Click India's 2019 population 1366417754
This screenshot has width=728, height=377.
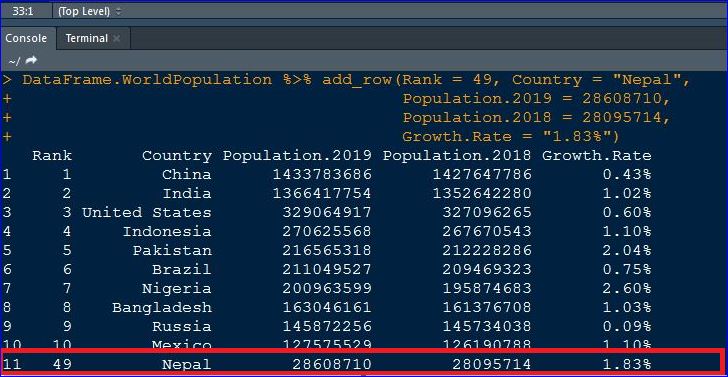pyautogui.click(x=322, y=194)
